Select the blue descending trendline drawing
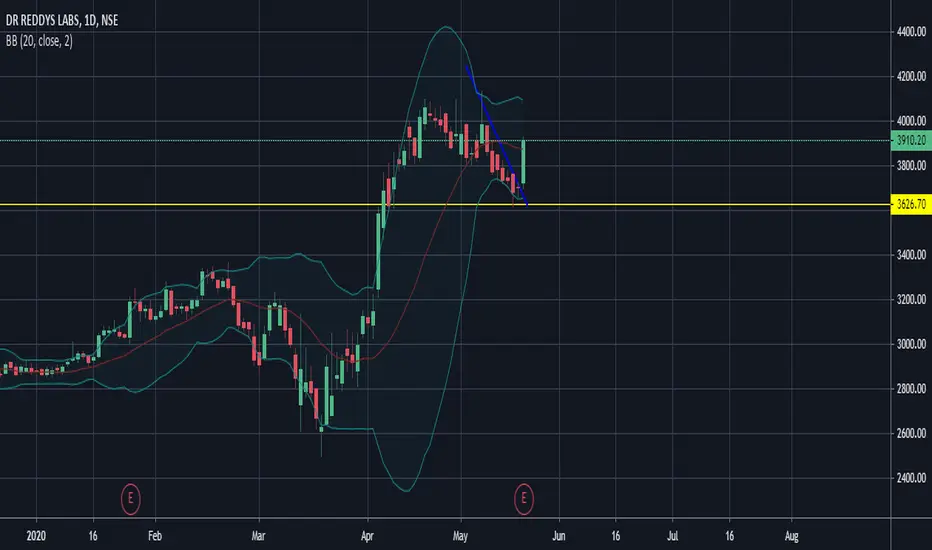This screenshot has width=932, height=550. pyautogui.click(x=496, y=135)
